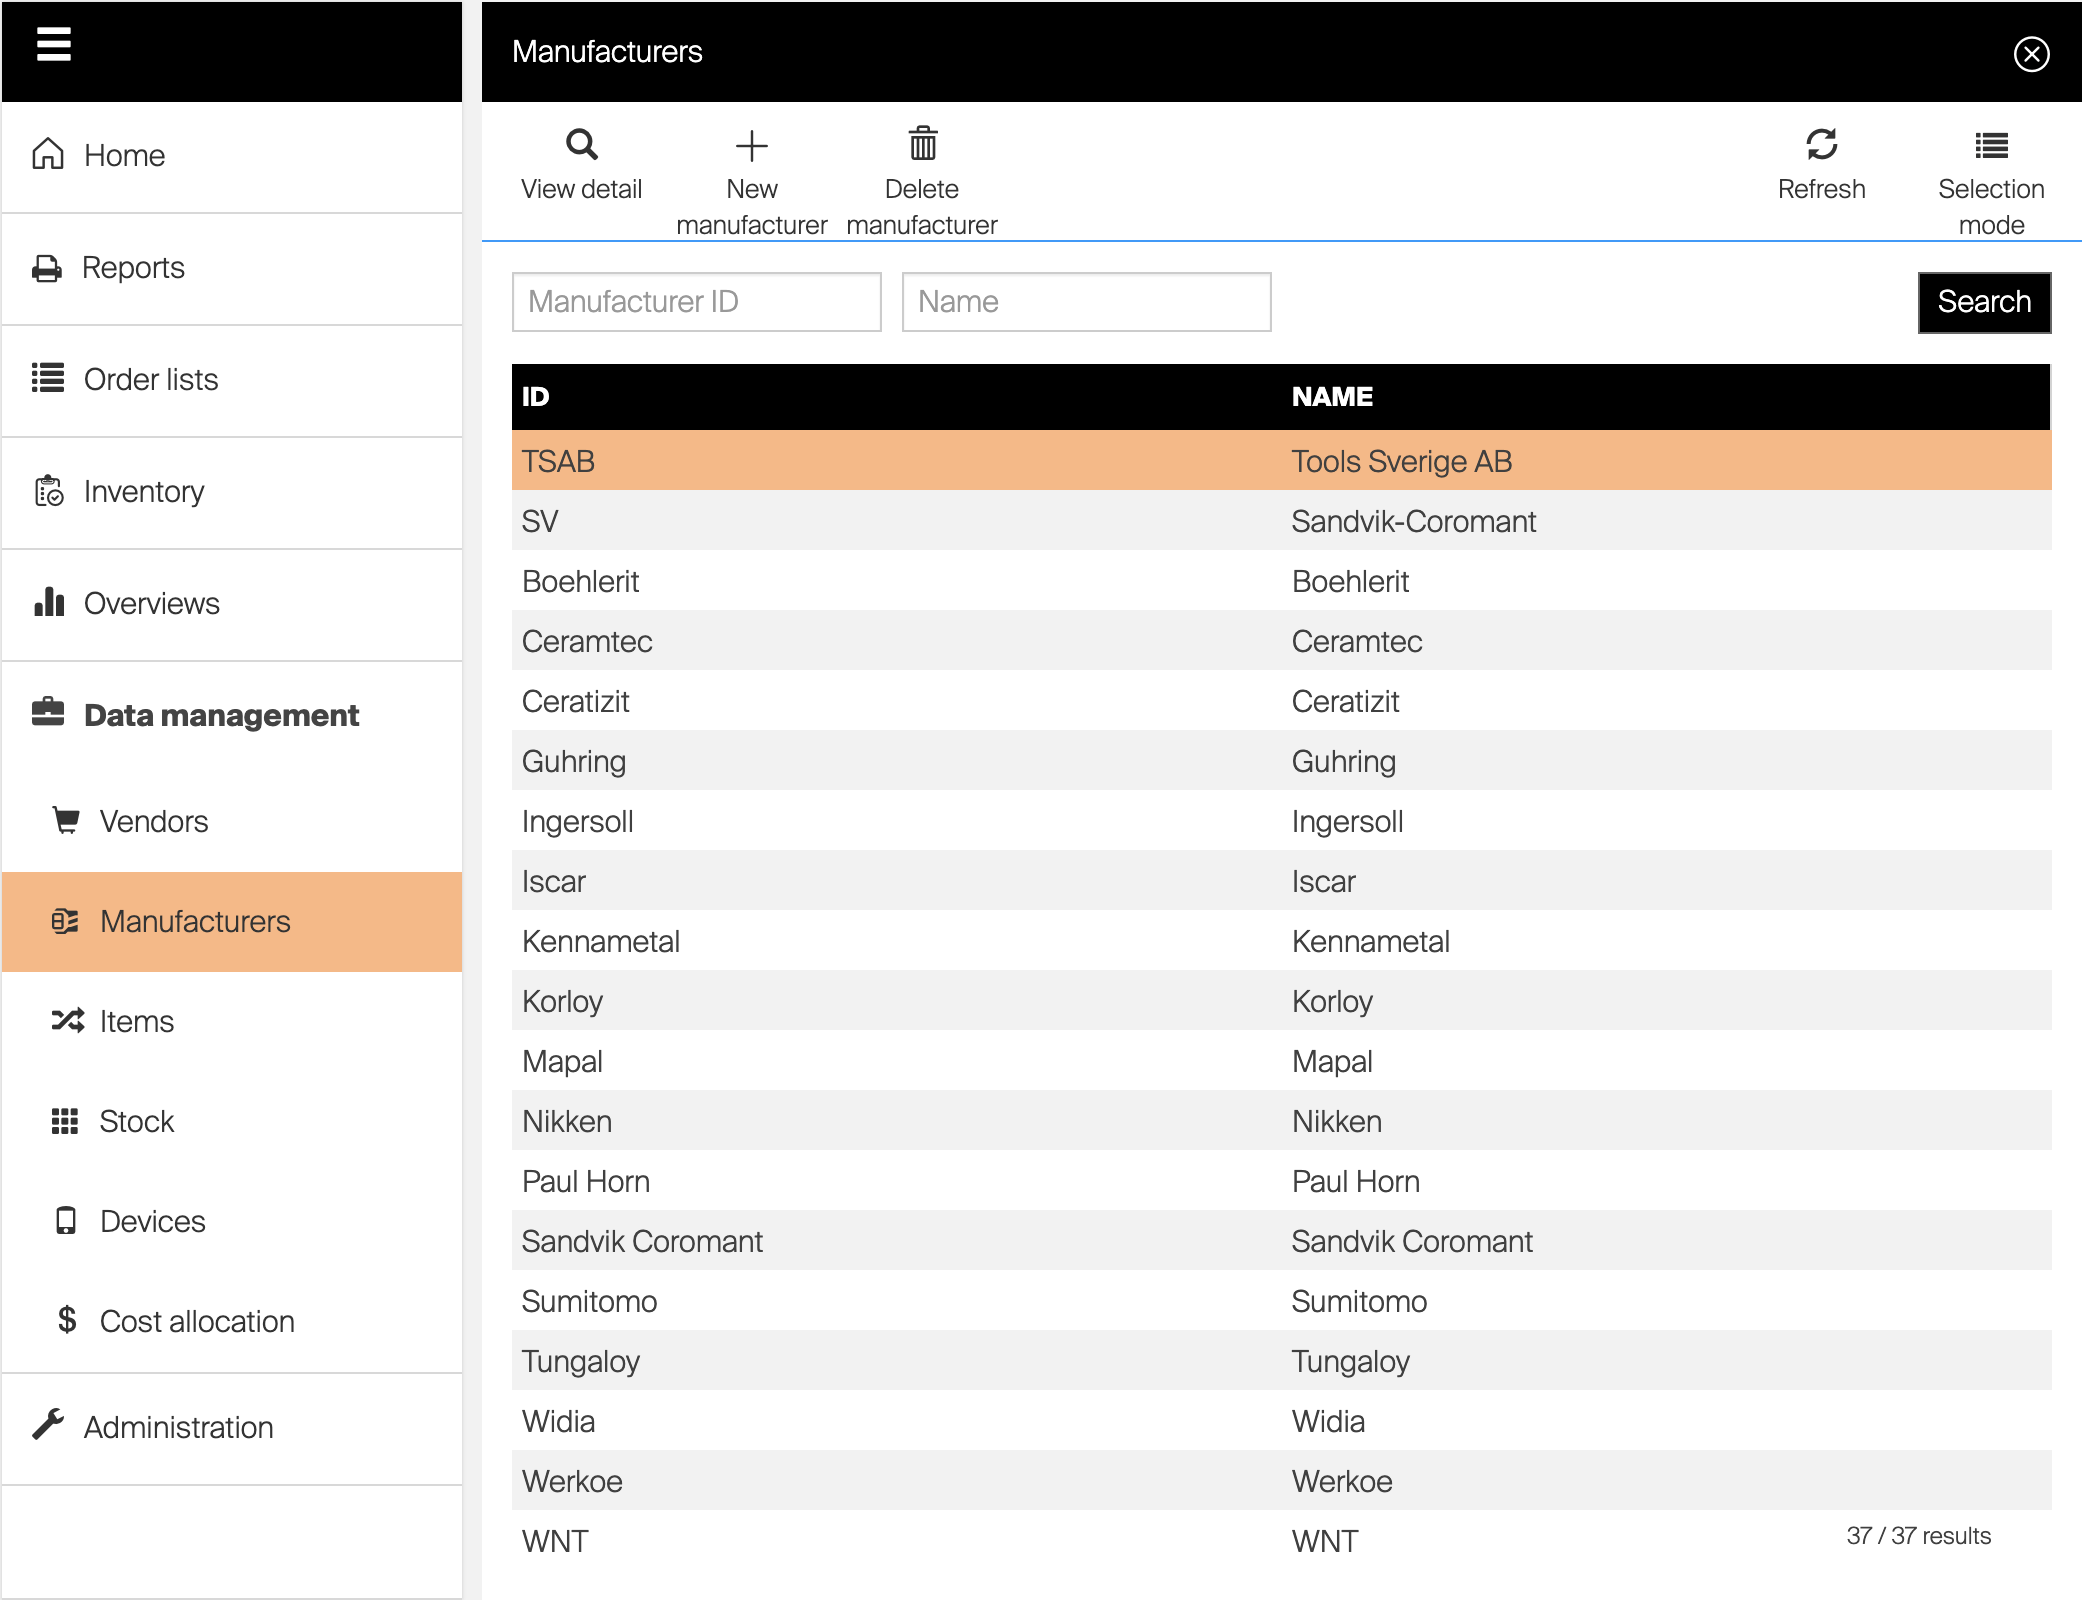Open the Reports section
This screenshot has height=1600, width=2082.
point(133,268)
